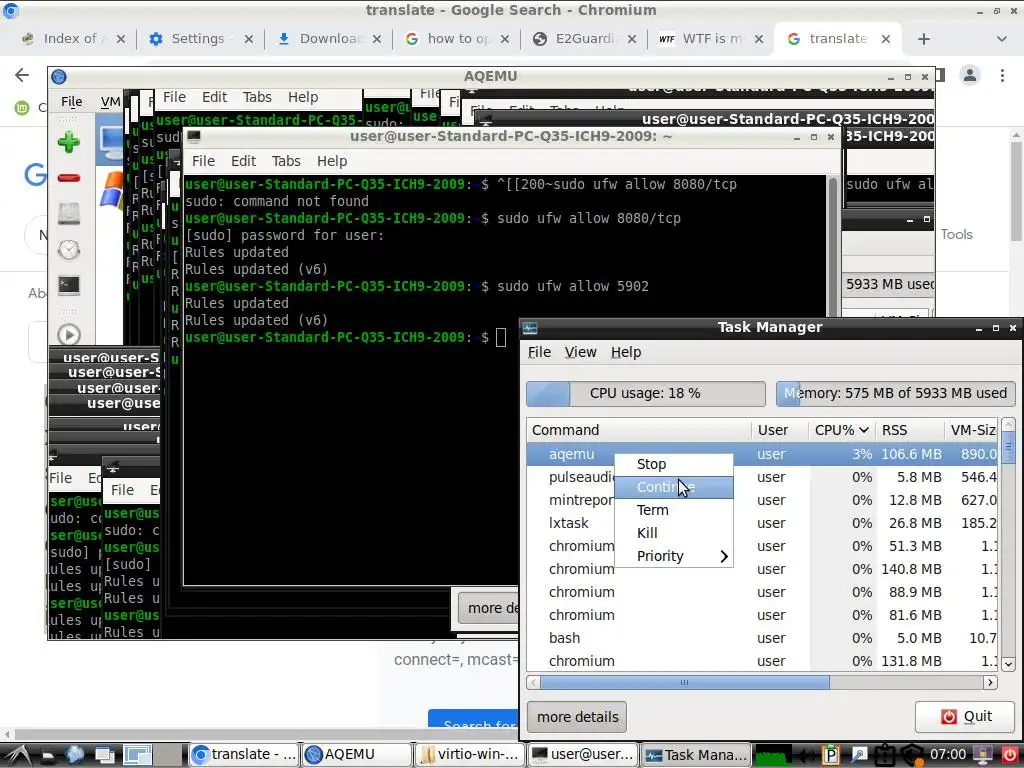Viewport: 1024px width, 768px height.
Task: Click the 'RSS' column header
Action: 909,430
